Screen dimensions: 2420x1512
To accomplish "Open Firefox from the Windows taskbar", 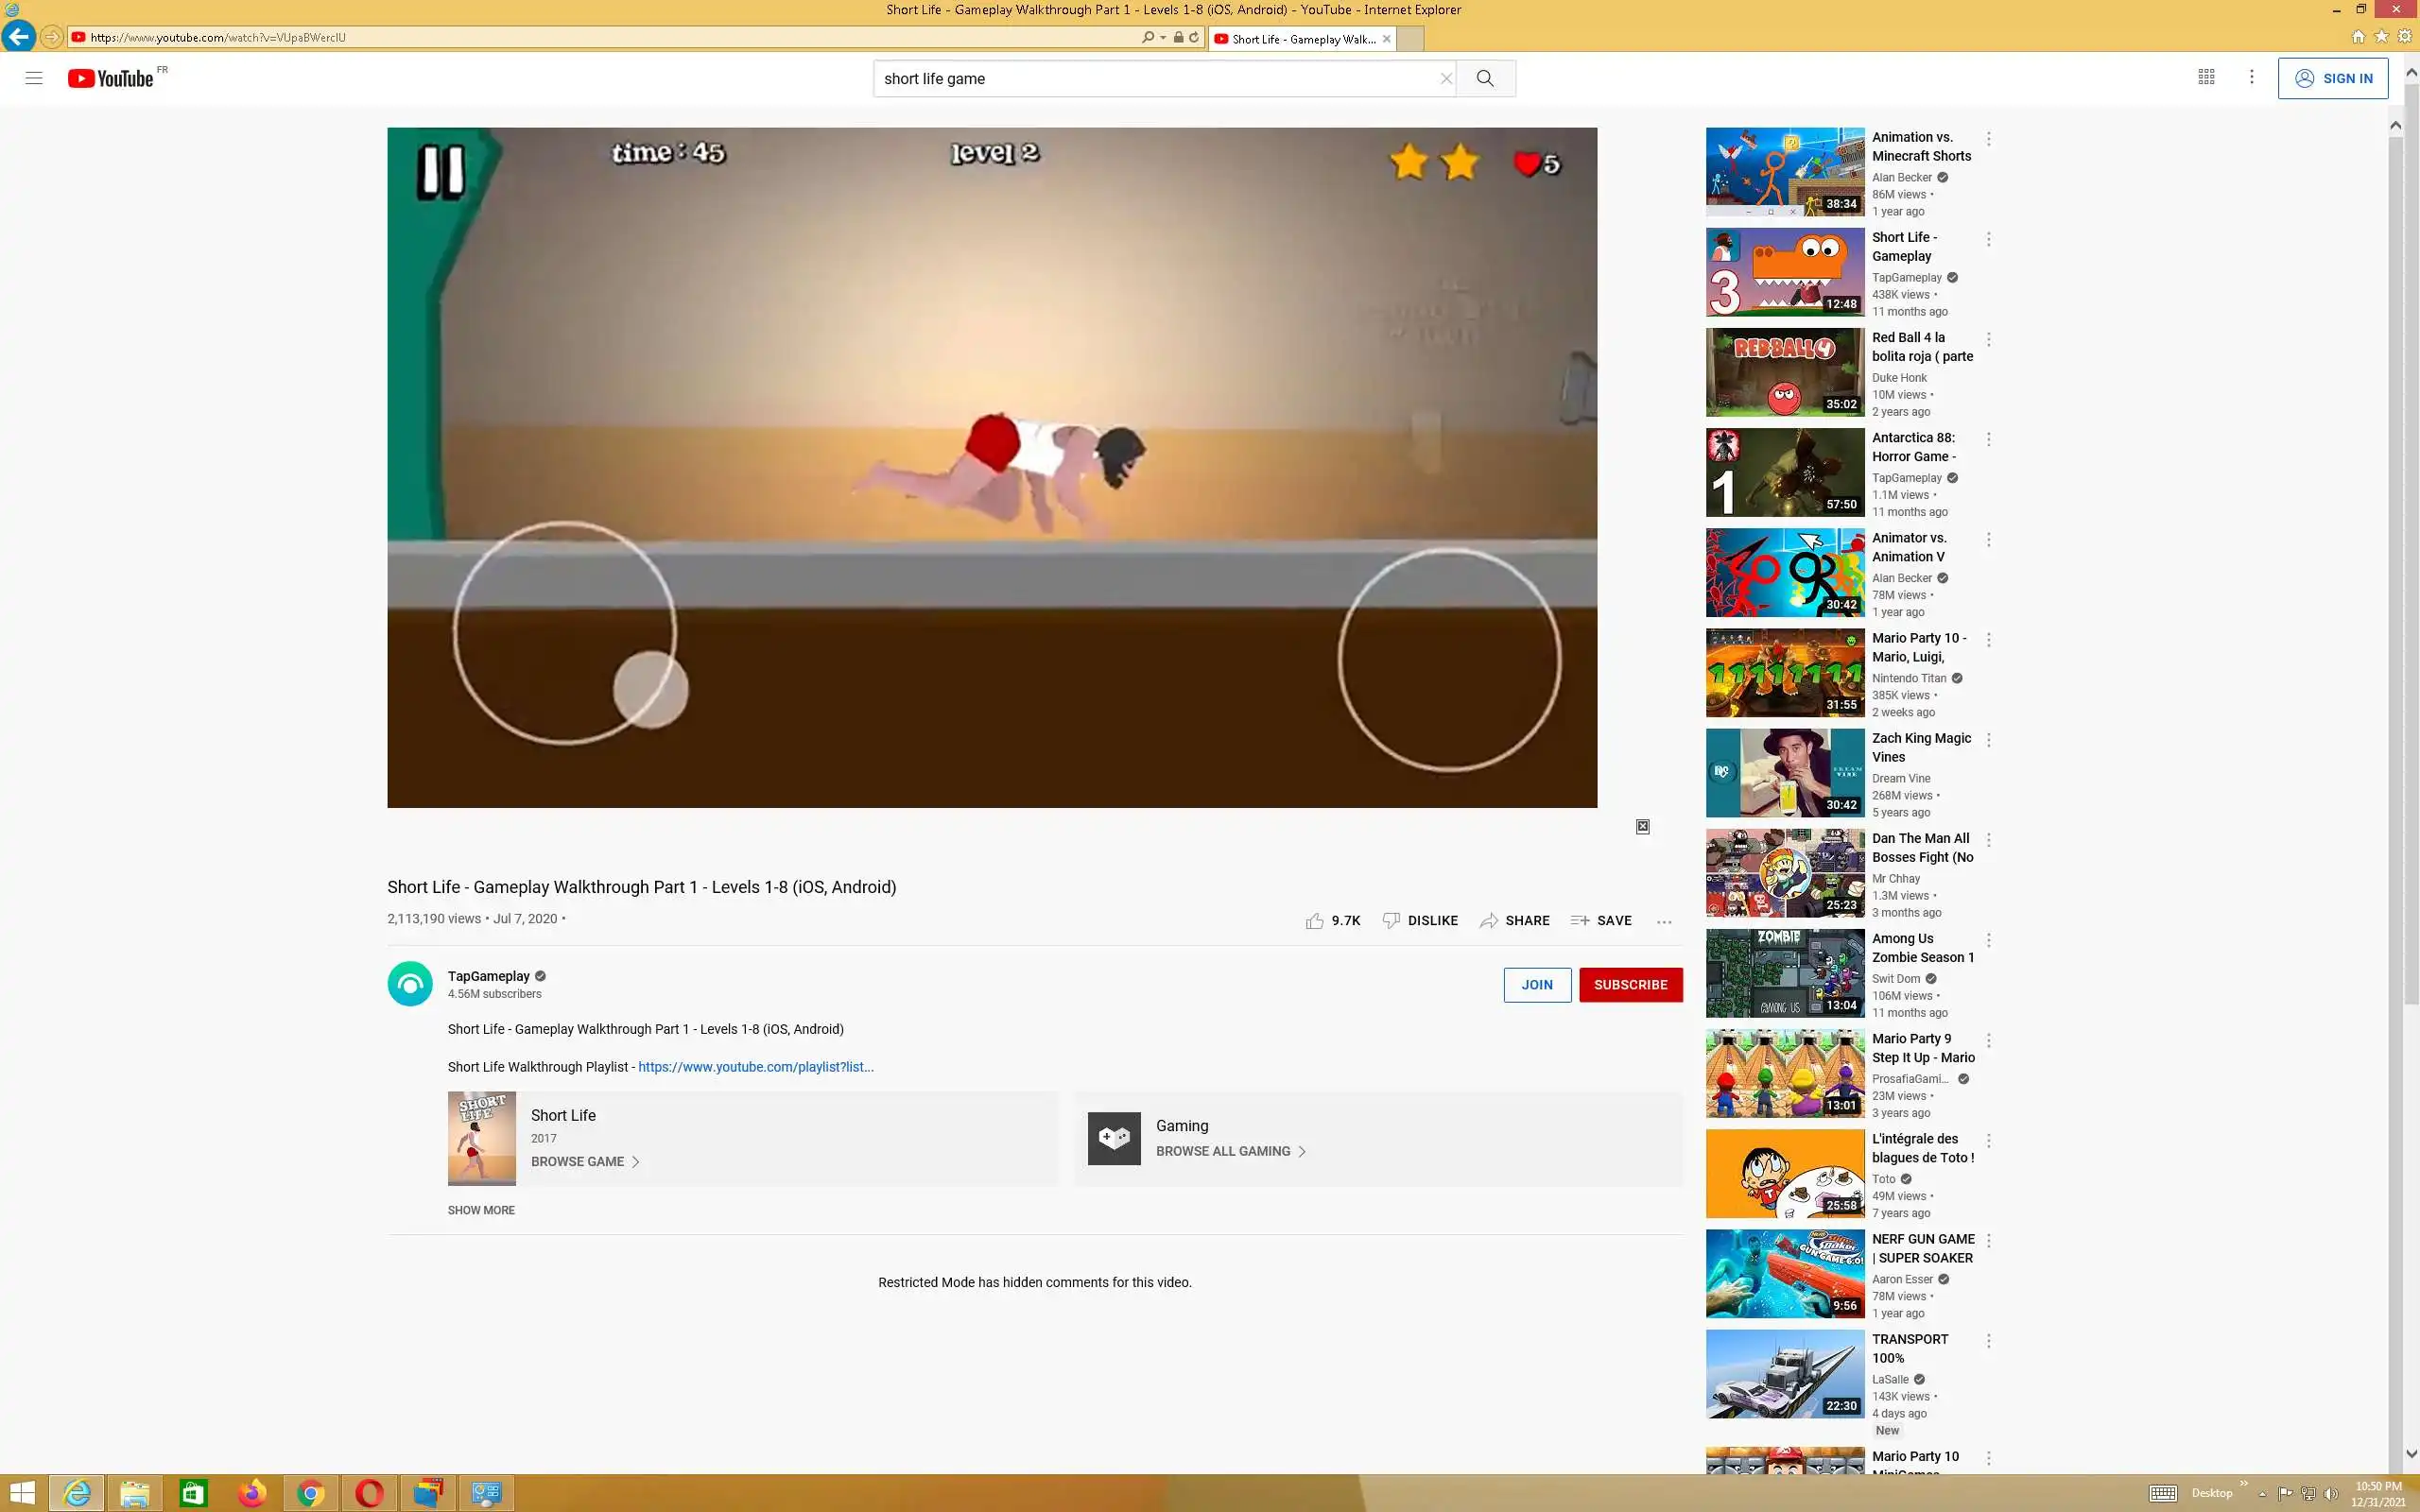I will click(252, 1493).
